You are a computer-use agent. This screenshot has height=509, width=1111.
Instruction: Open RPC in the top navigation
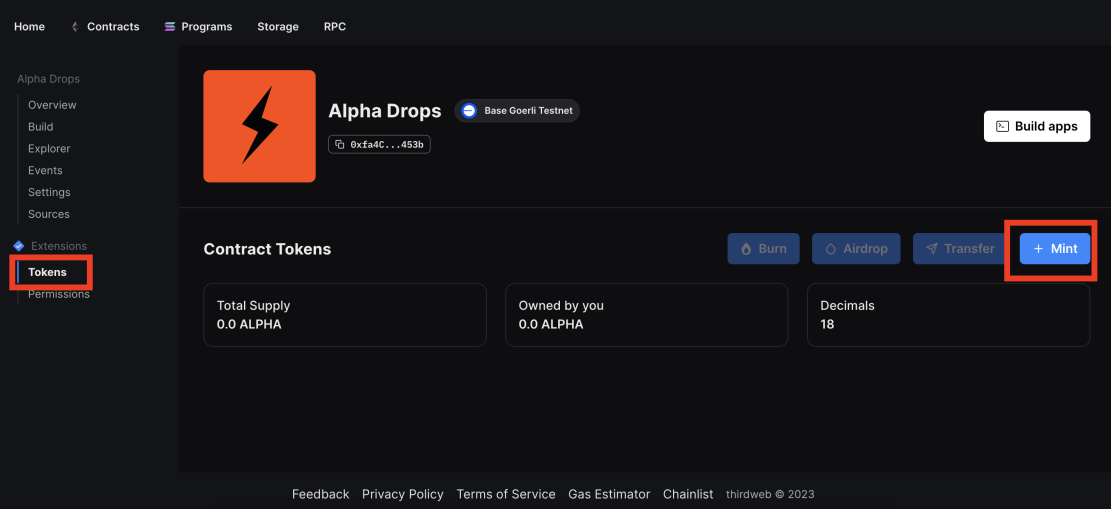335,27
